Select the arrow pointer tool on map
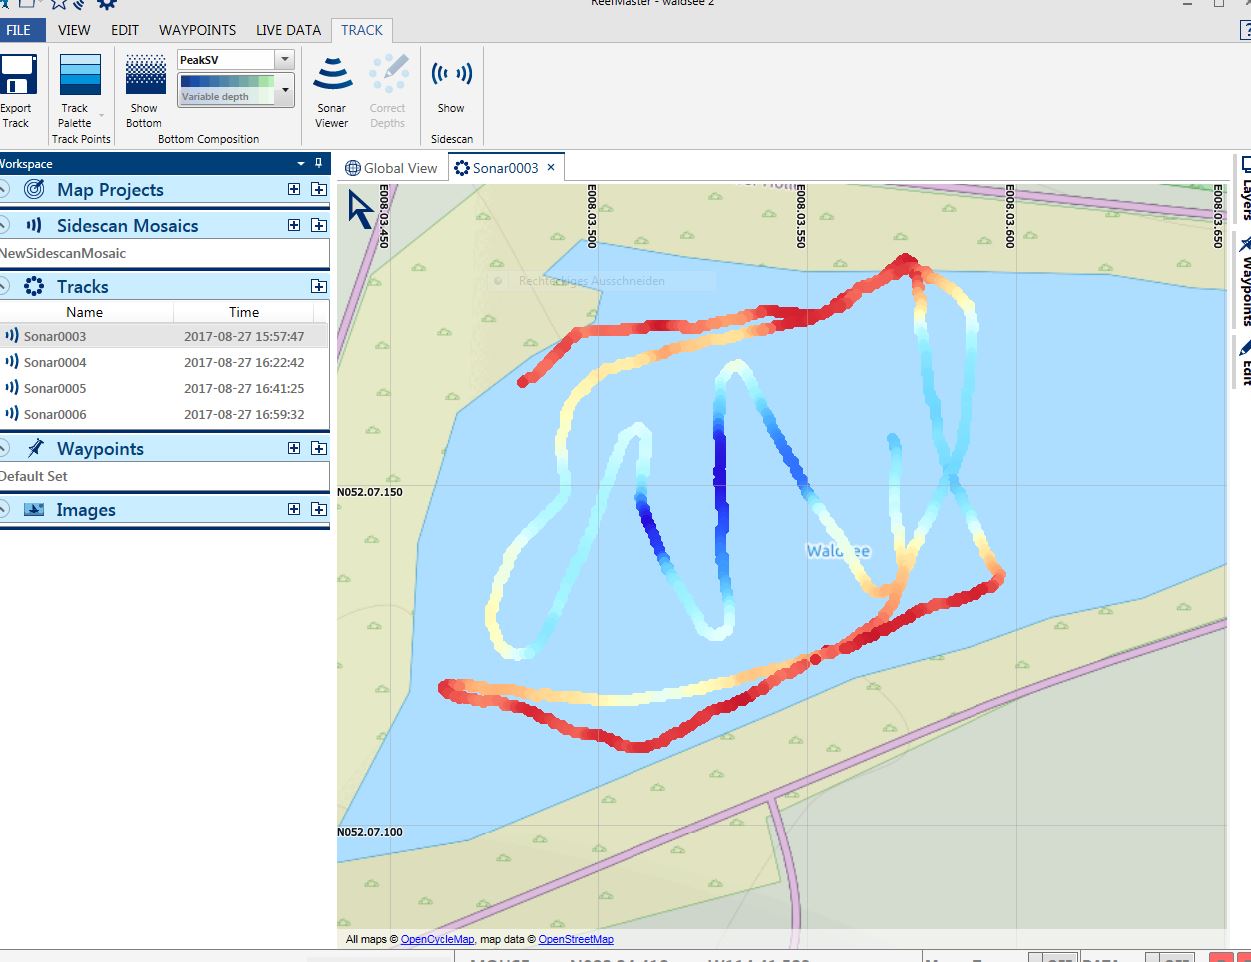The width and height of the screenshot is (1251, 962). (360, 210)
